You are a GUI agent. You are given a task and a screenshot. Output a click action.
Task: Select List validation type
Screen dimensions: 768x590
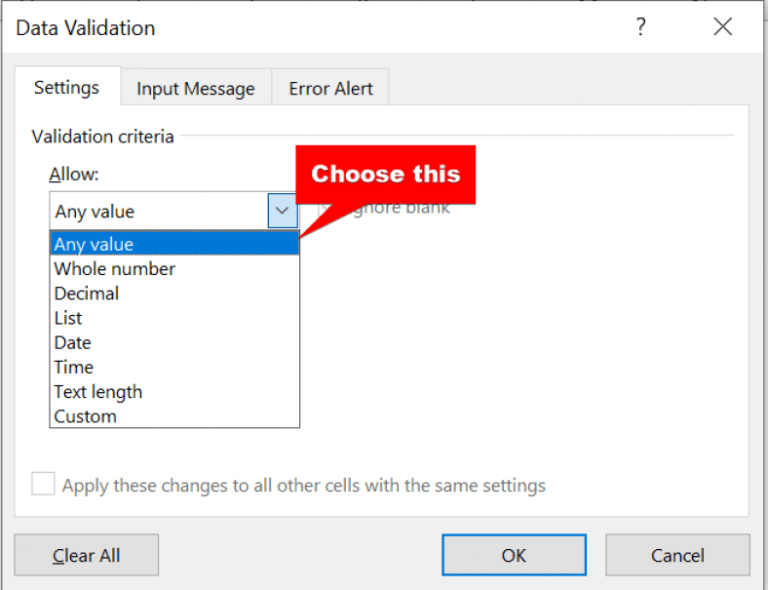pyautogui.click(x=68, y=318)
